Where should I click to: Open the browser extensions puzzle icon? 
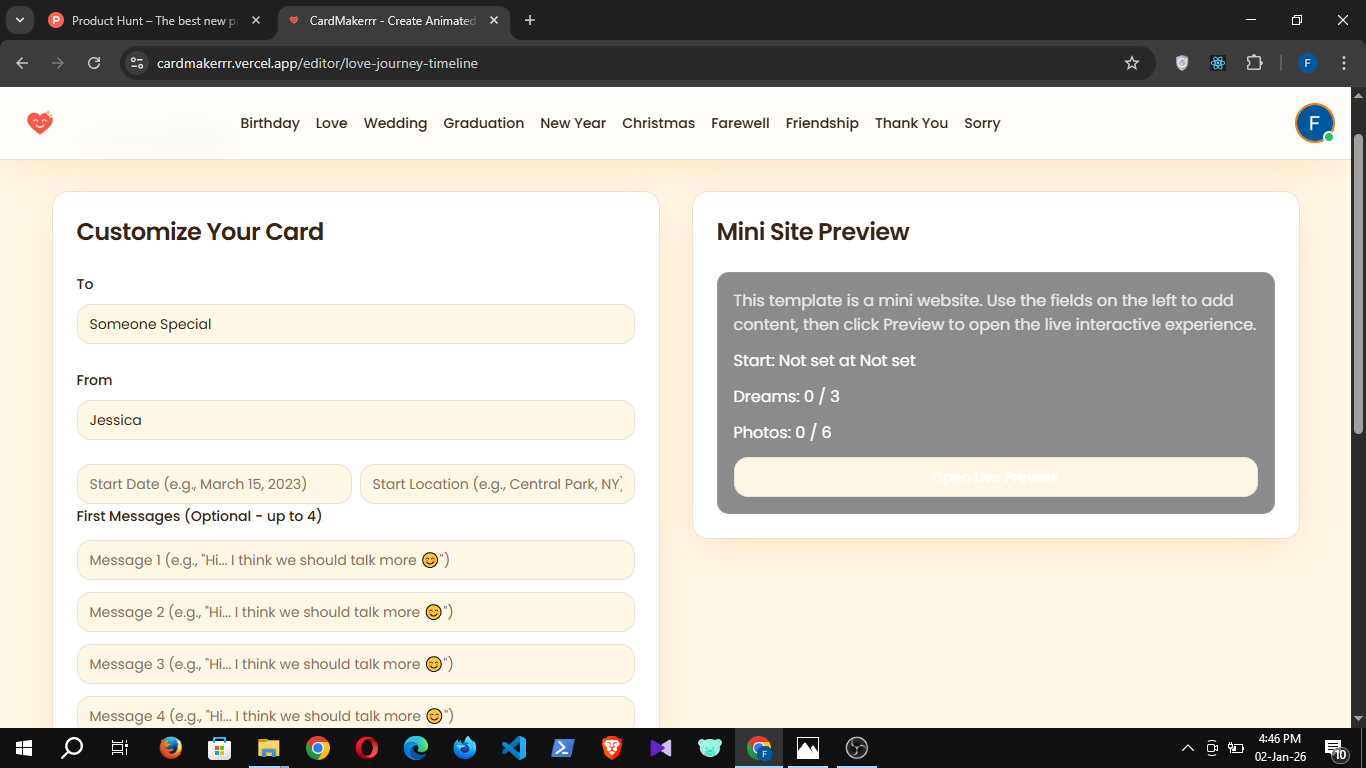pyautogui.click(x=1255, y=62)
